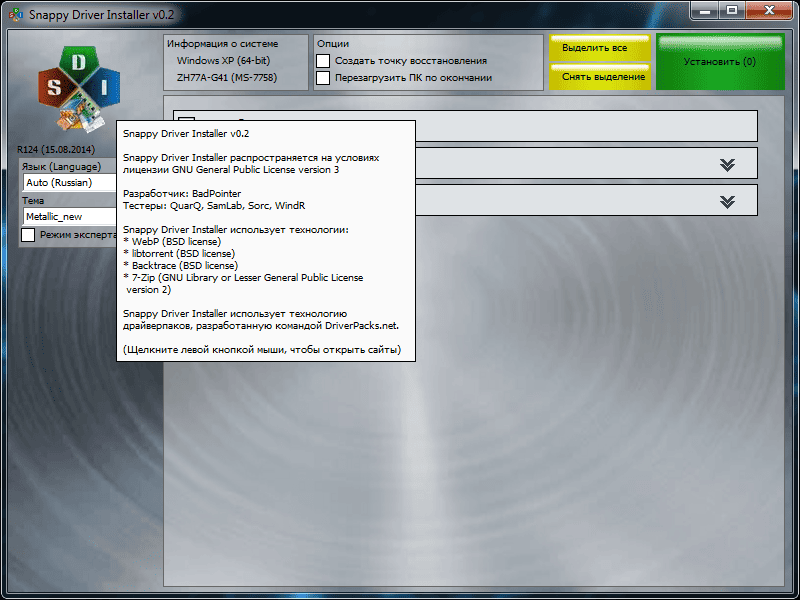Screen dimensions: 800x600
Task: Open the Тема dropdown showing Metallic_new
Action: tap(69, 216)
